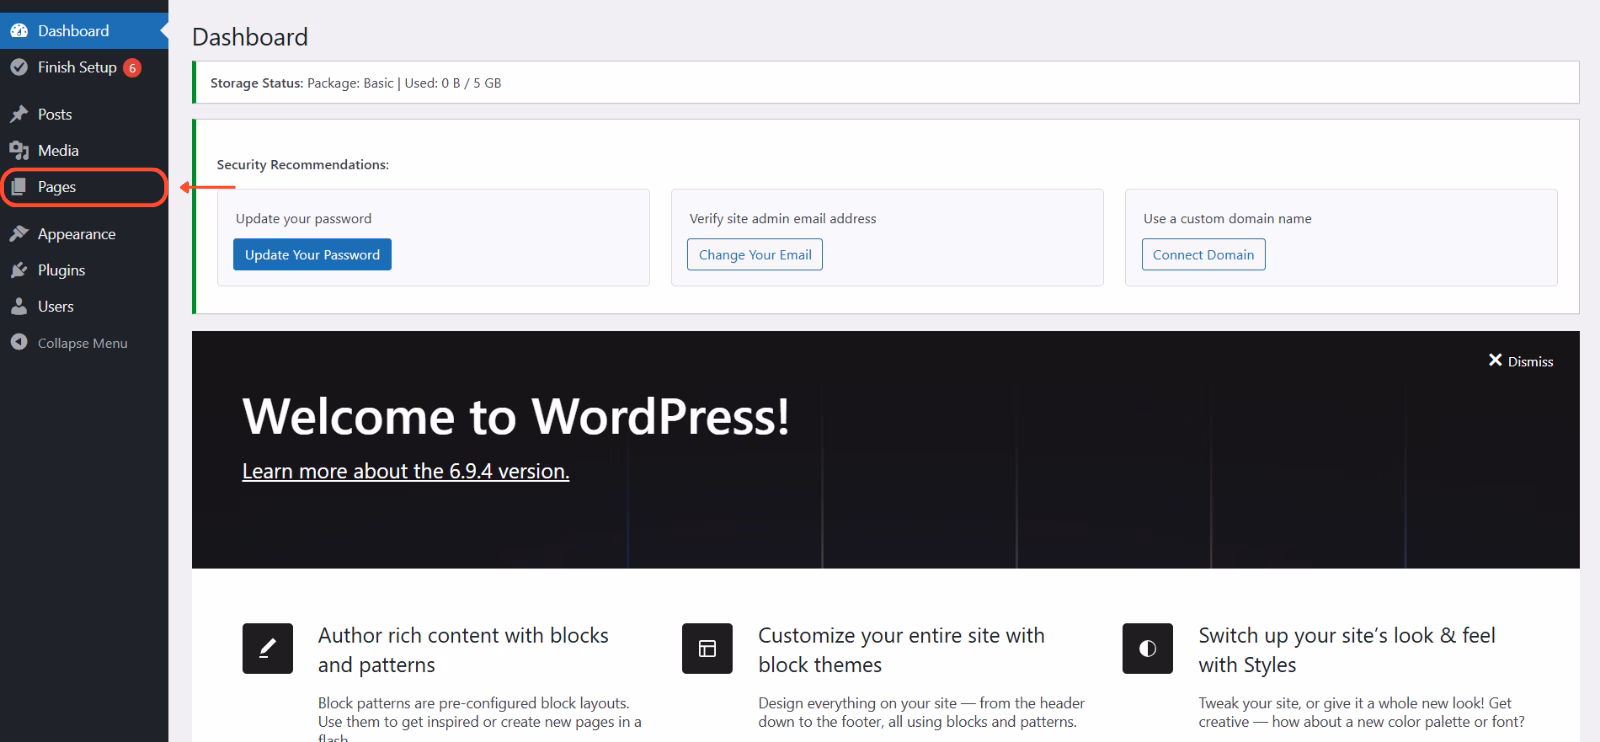Click the Pages document icon
The image size is (1600, 742).
pyautogui.click(x=19, y=187)
